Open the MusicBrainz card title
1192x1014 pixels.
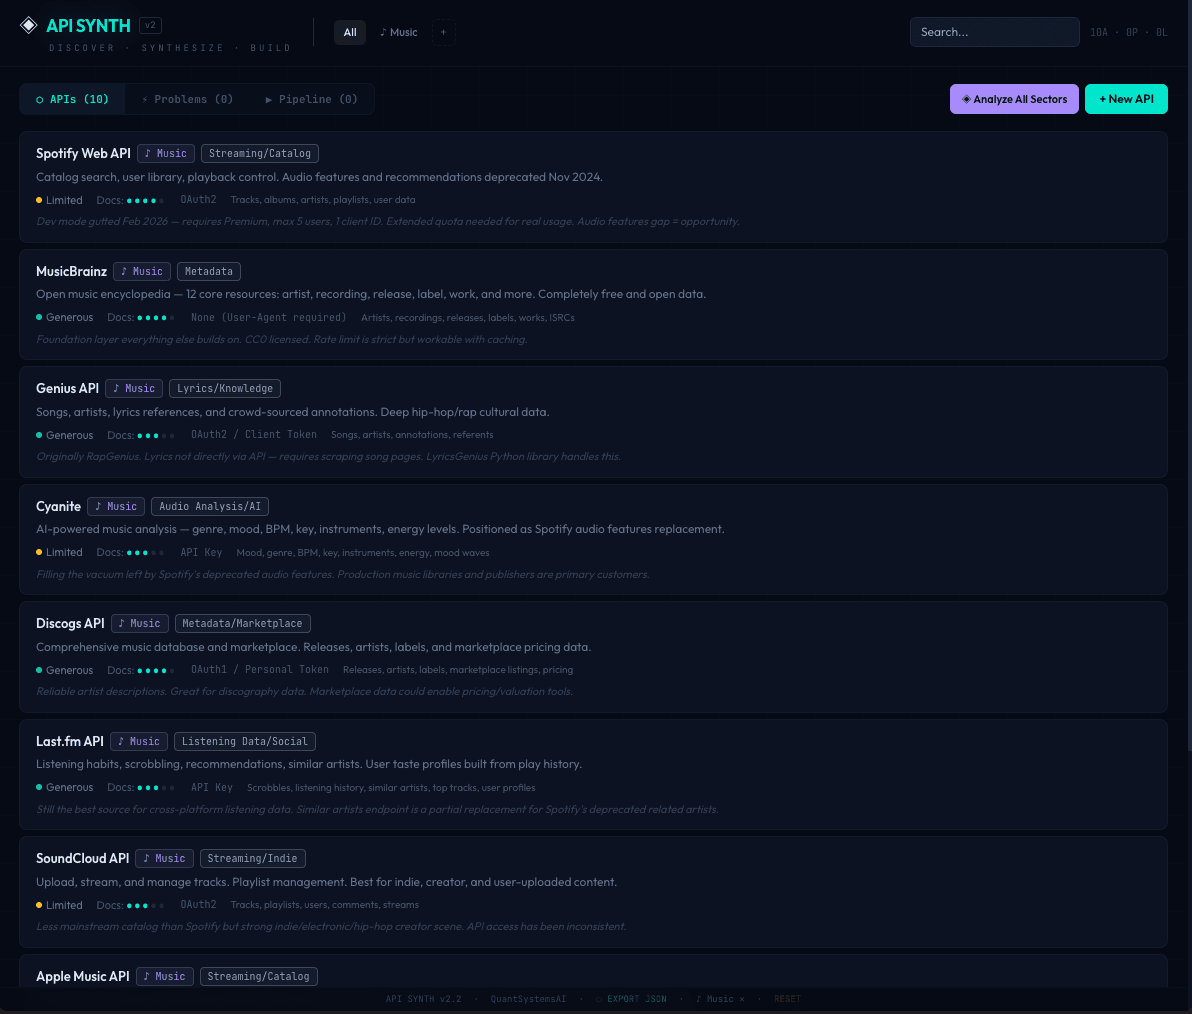[71, 271]
